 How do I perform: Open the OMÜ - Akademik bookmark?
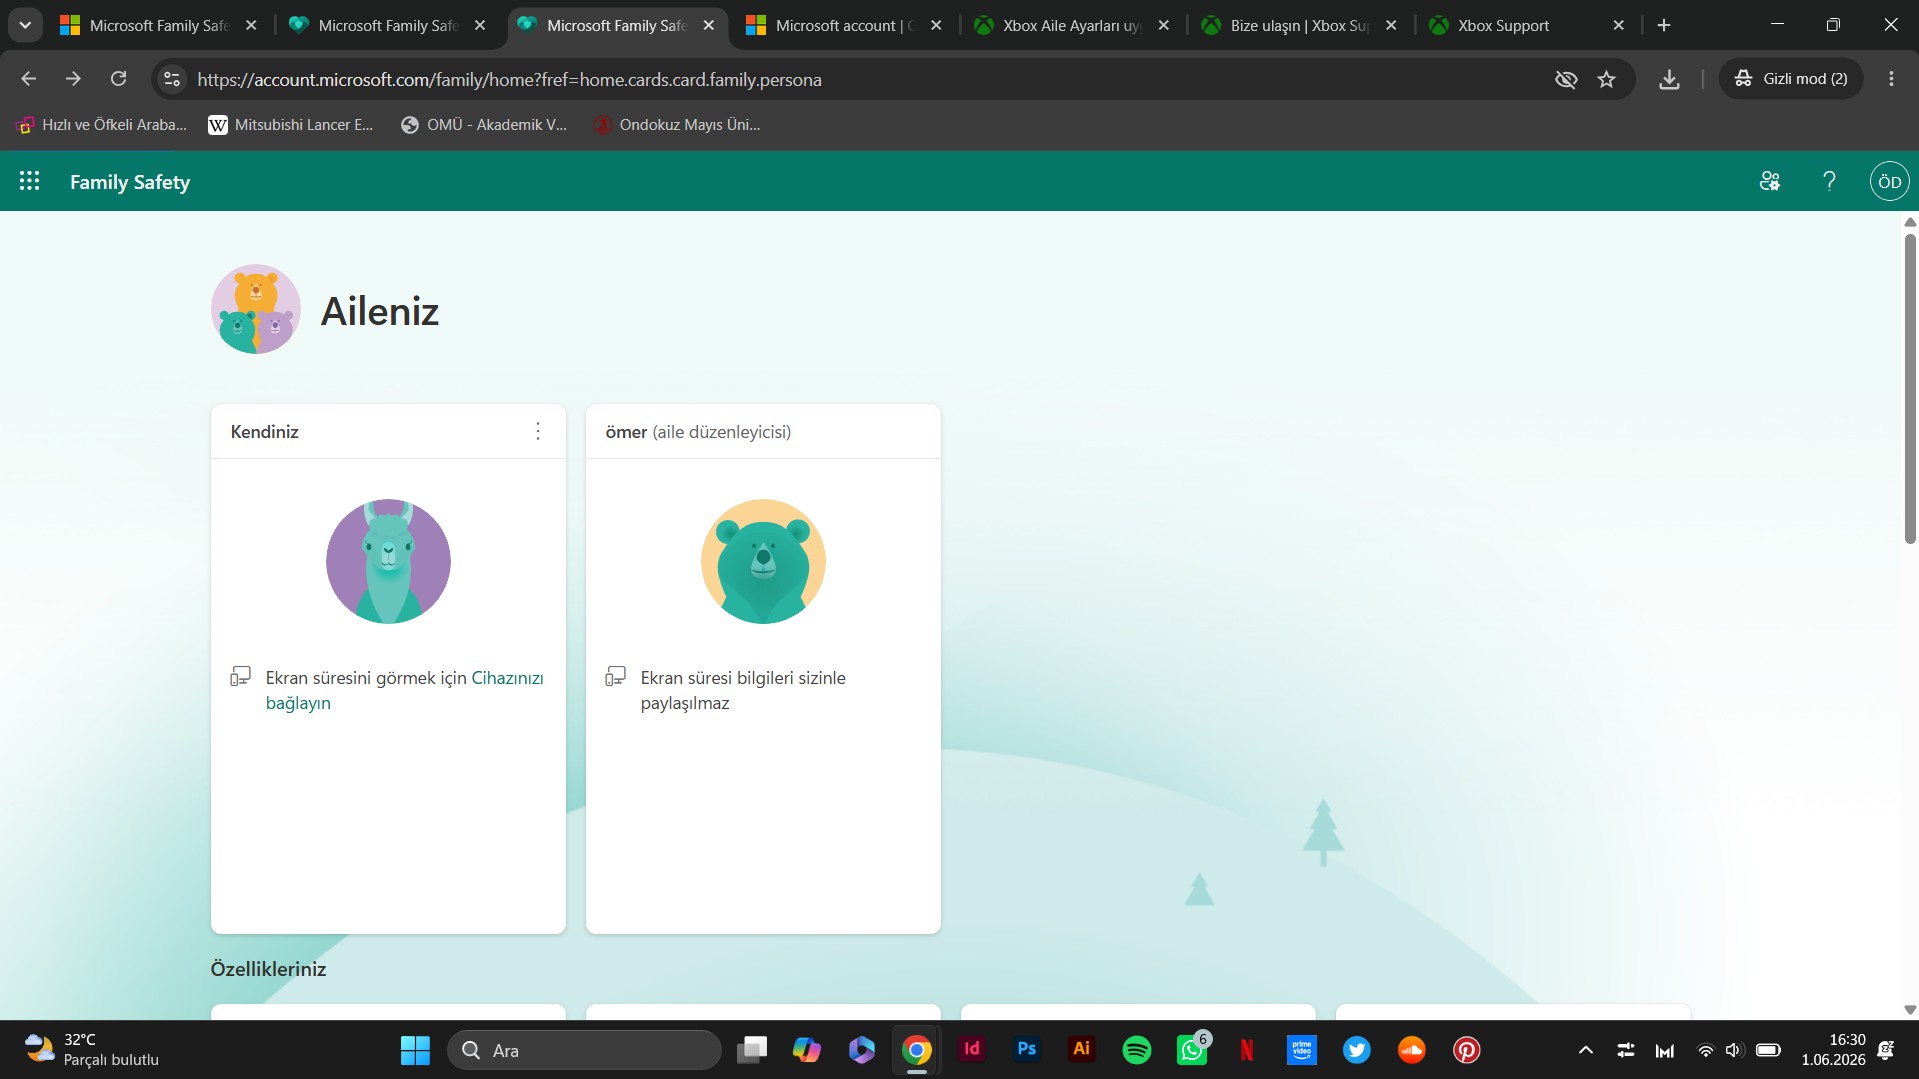[483, 125]
